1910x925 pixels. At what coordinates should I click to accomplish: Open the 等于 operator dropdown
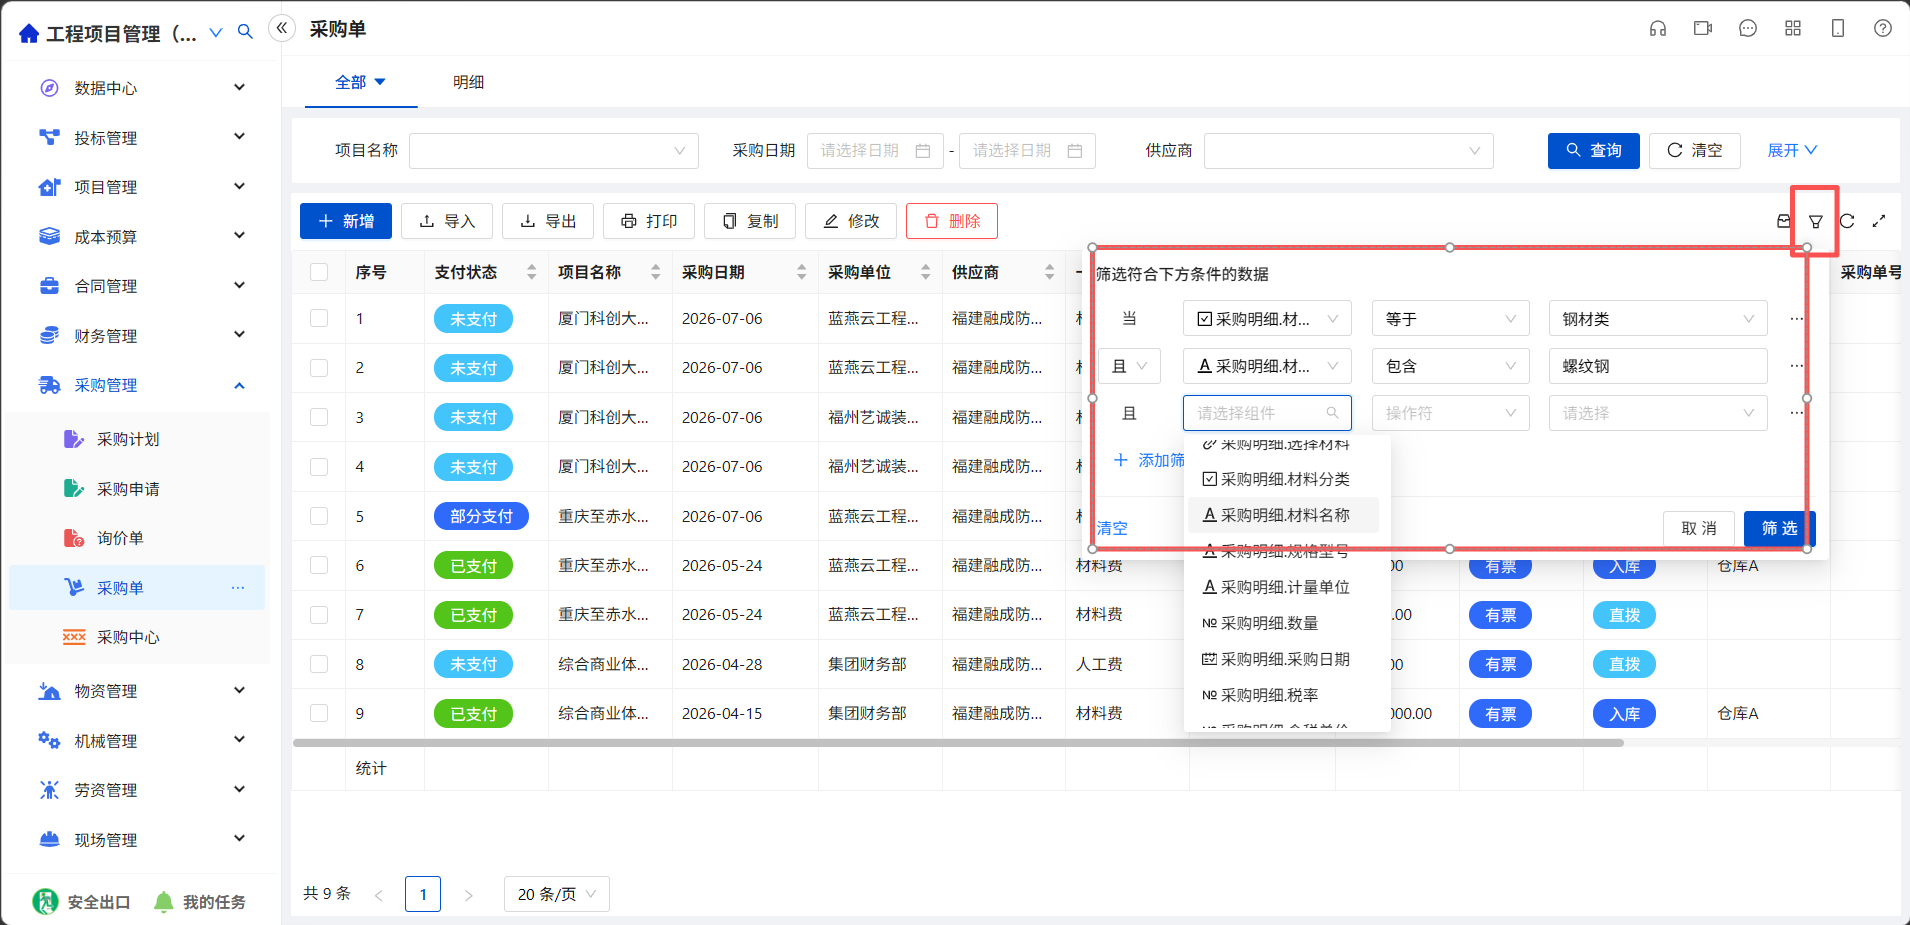point(1451,319)
